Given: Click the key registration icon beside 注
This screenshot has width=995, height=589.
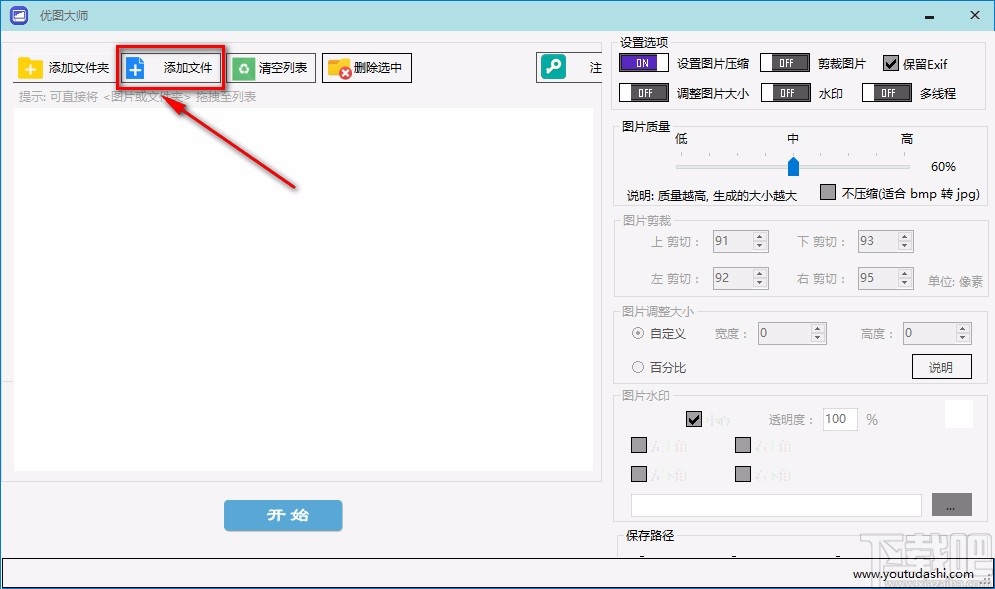Looking at the screenshot, I should (x=553, y=66).
